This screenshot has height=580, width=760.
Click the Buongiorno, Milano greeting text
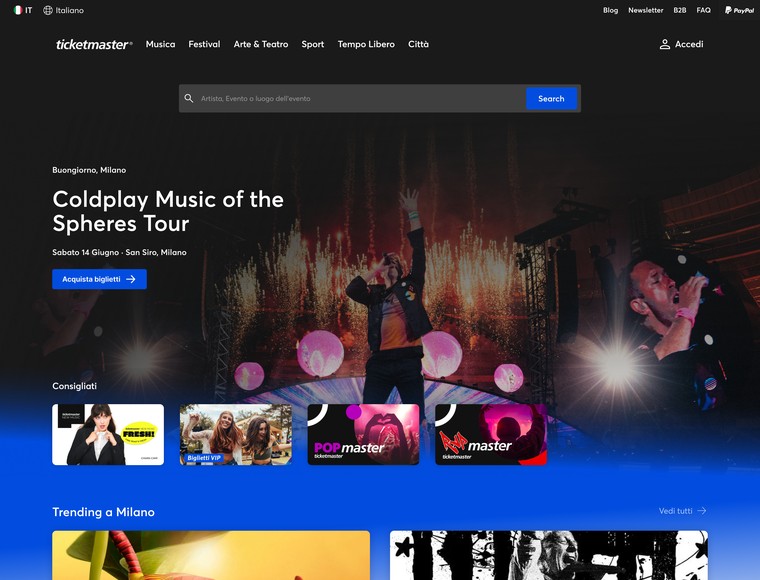(x=89, y=170)
